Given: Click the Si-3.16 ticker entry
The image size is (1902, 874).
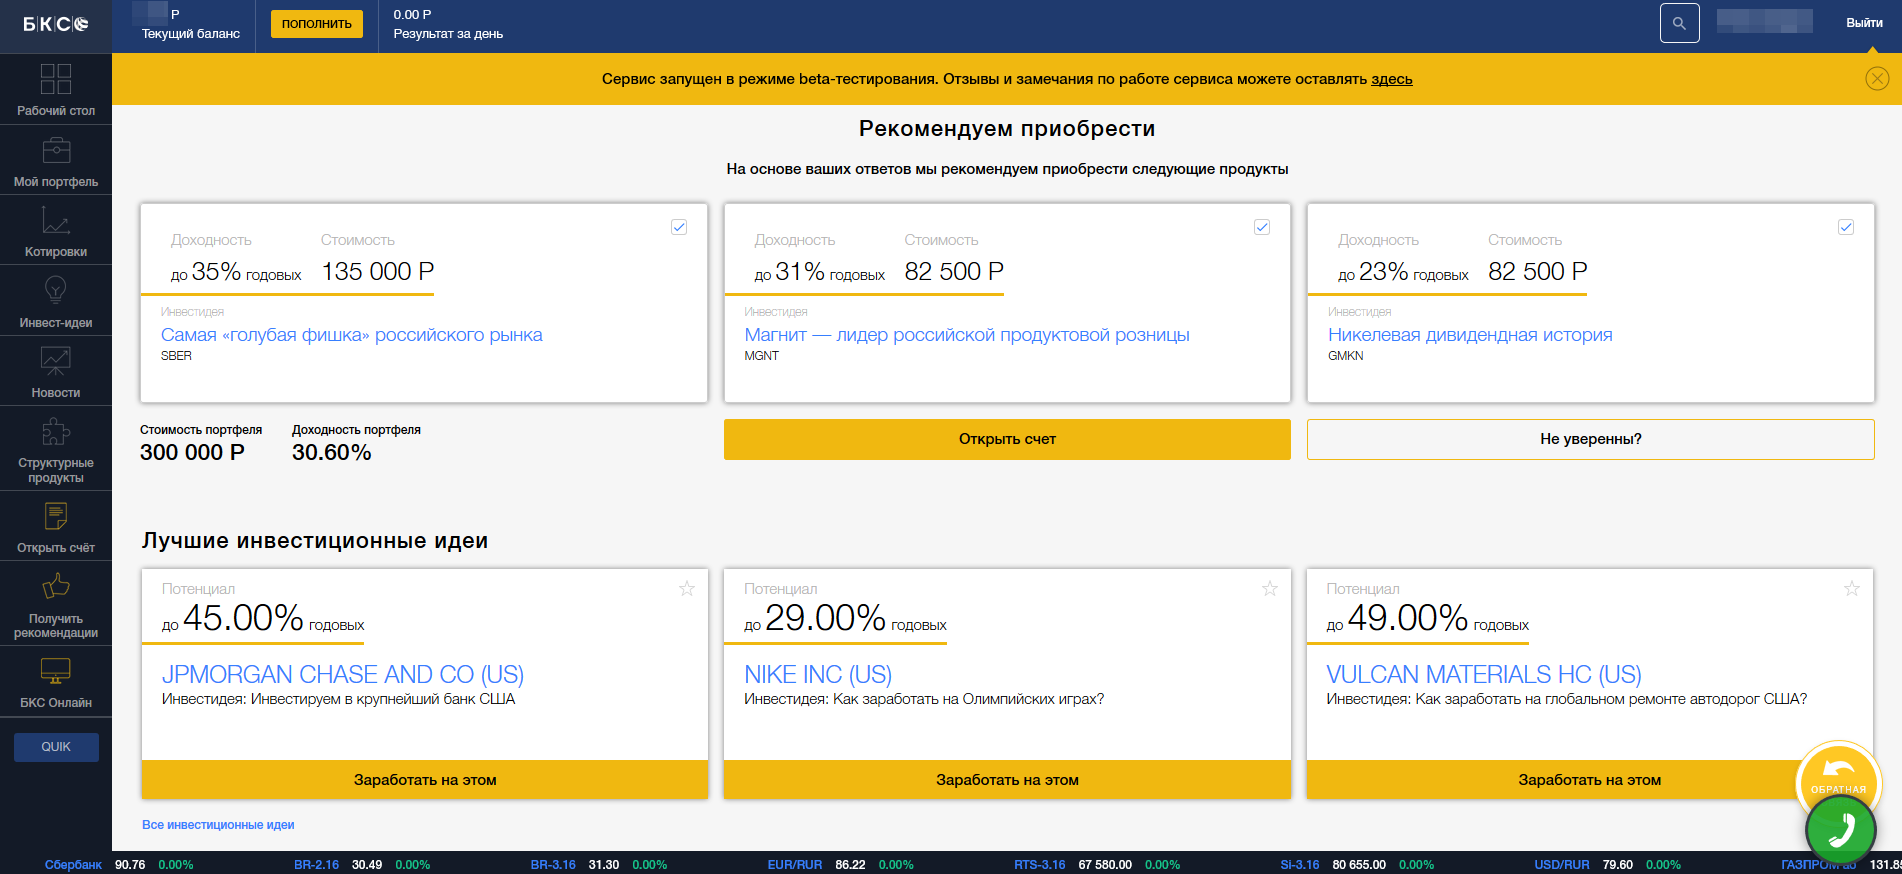Looking at the screenshot, I should click(1300, 865).
